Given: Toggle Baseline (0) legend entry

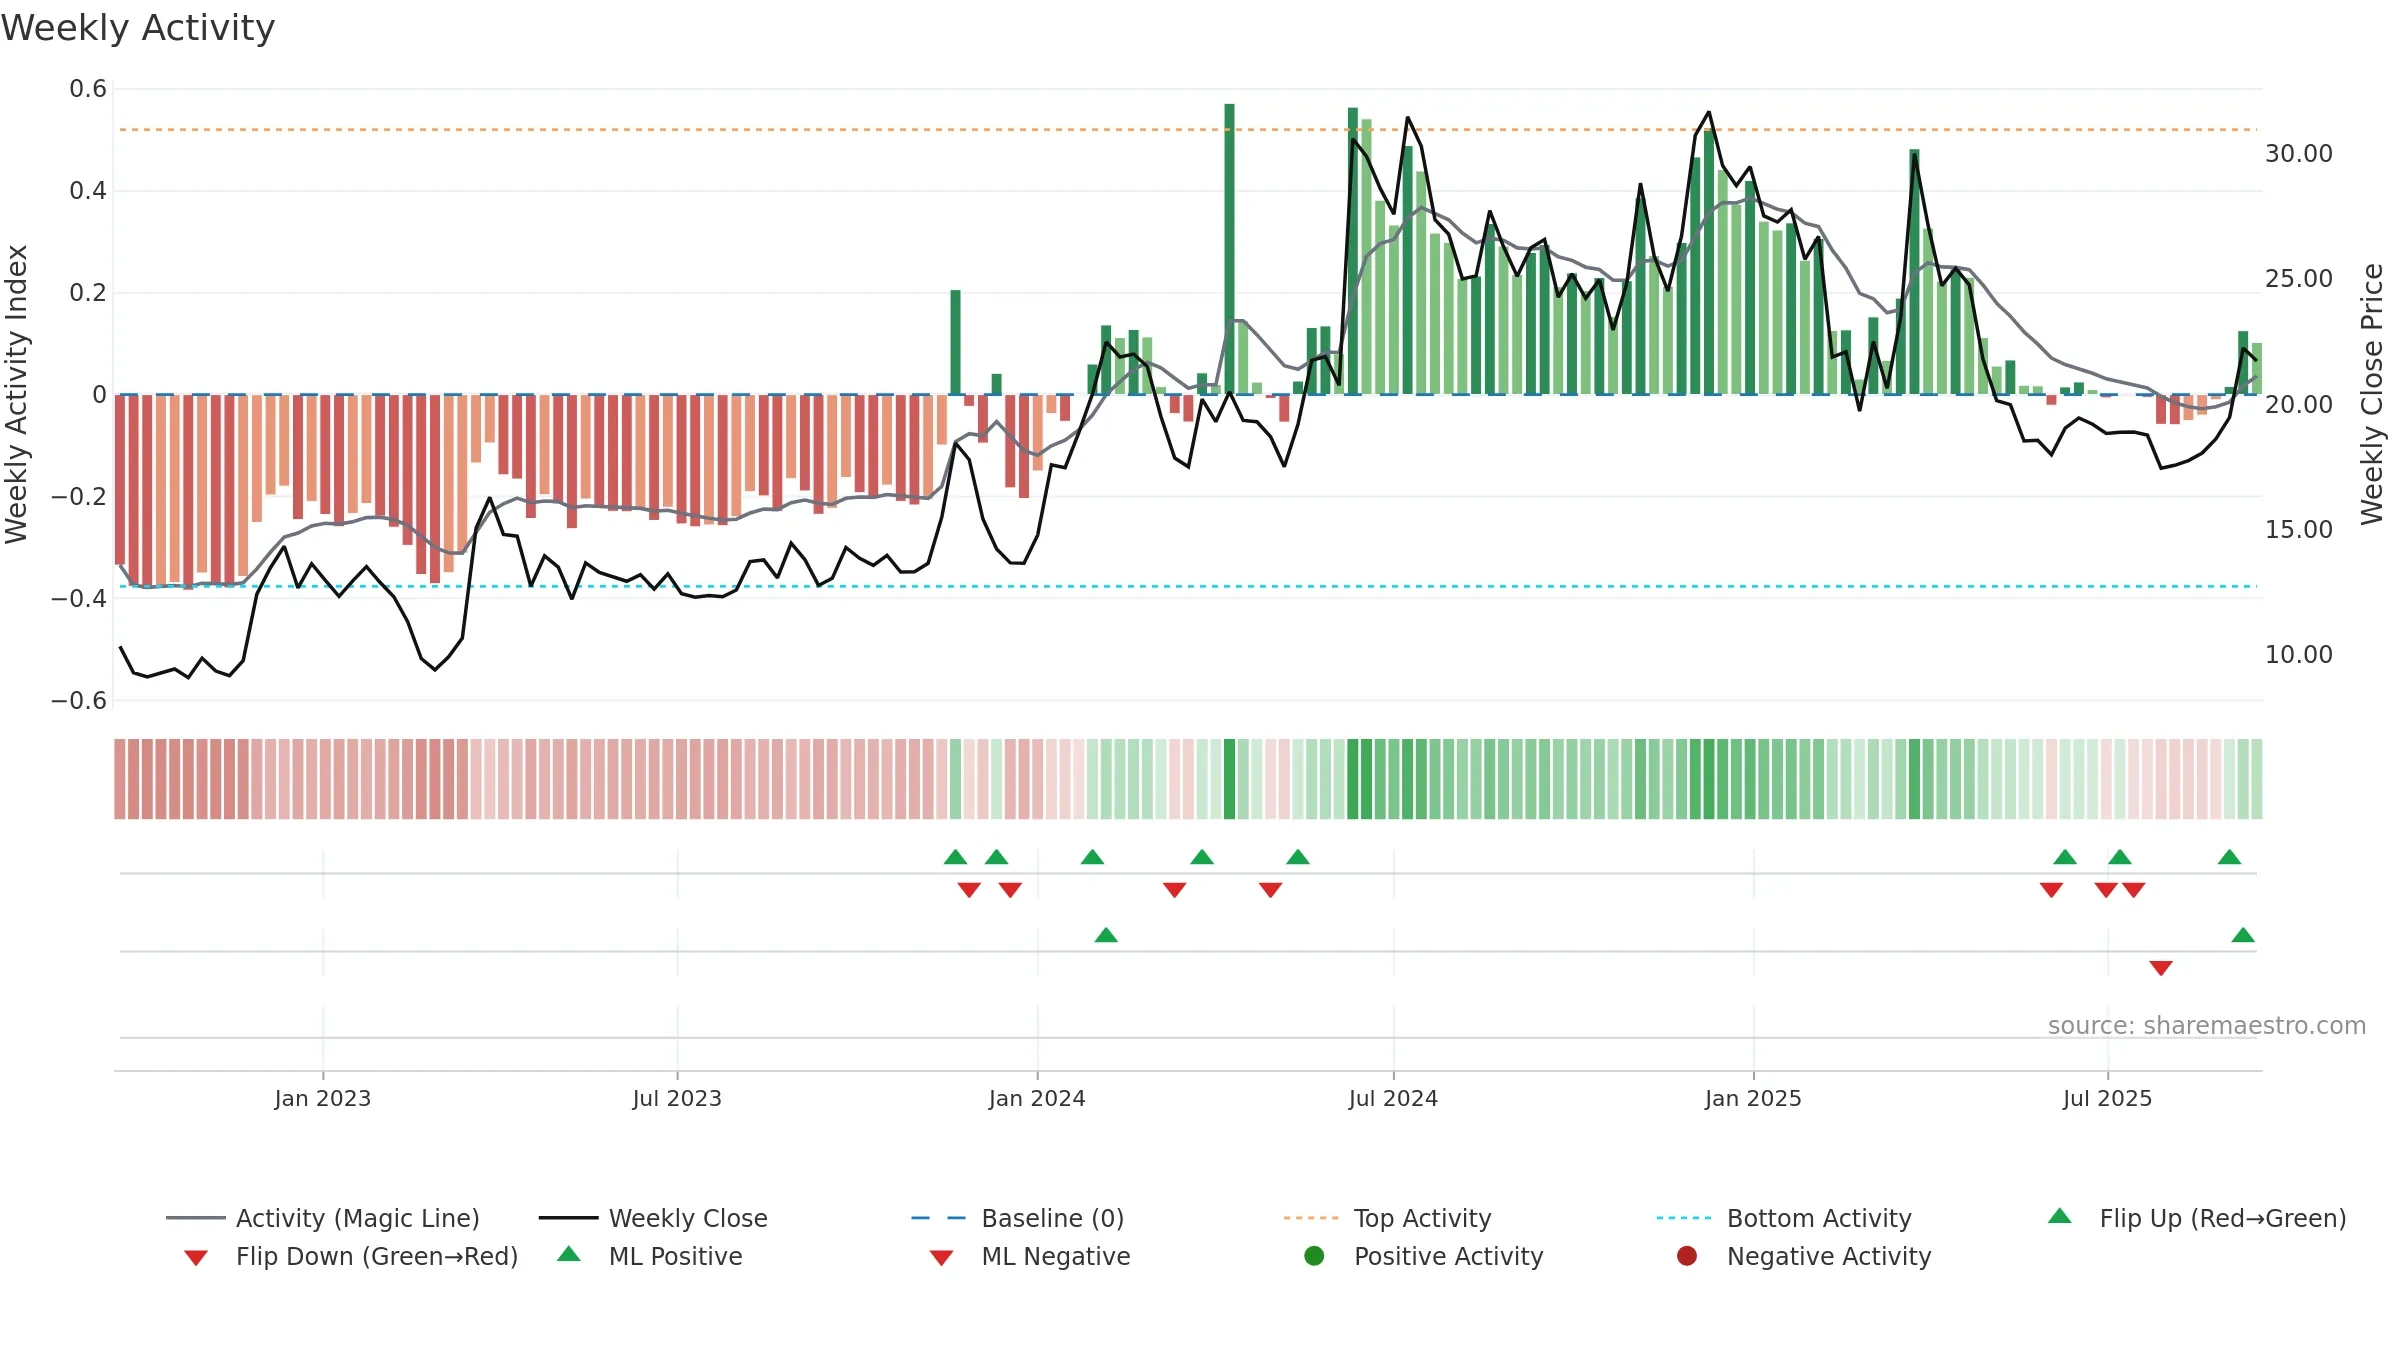Looking at the screenshot, I should (x=1018, y=1218).
